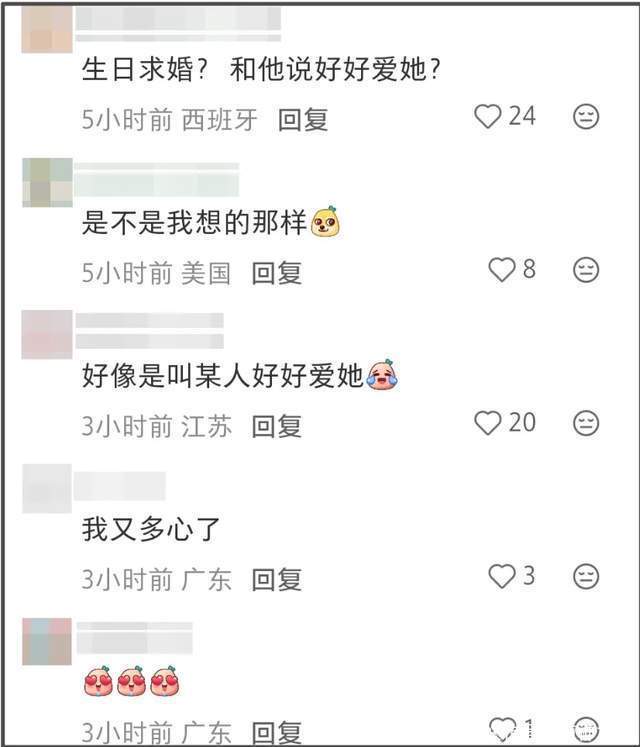The width and height of the screenshot is (640, 747).
Task: Like the emoji-only comment from 广东
Action: coord(503,729)
